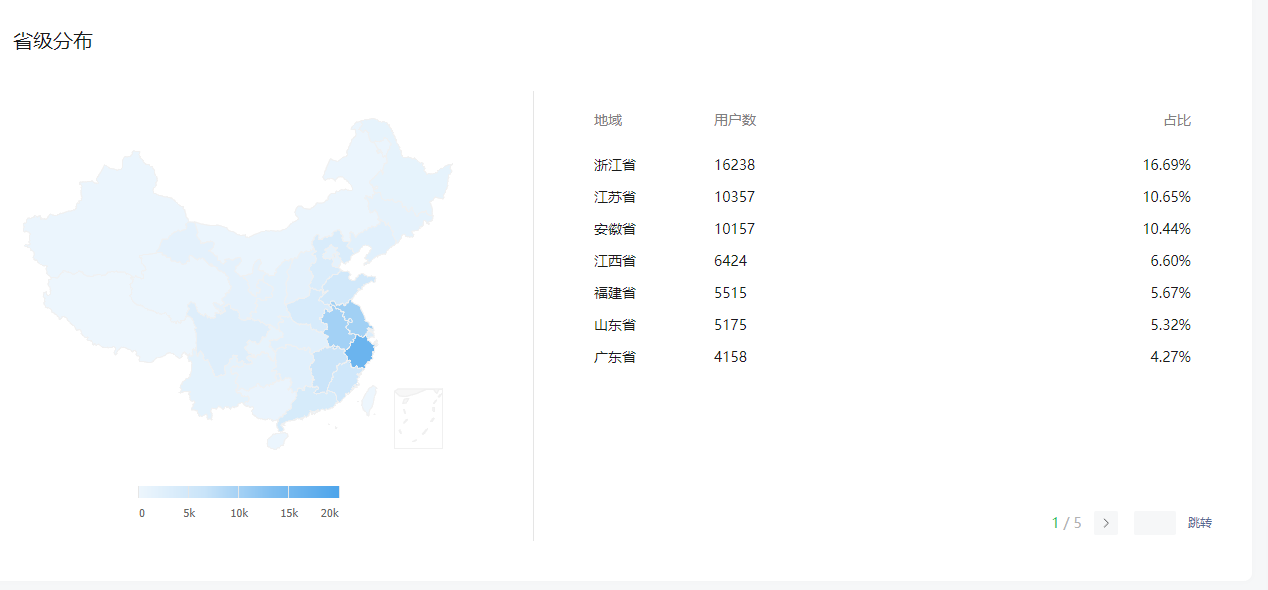Click the percentage 6.60%

coord(1171,261)
